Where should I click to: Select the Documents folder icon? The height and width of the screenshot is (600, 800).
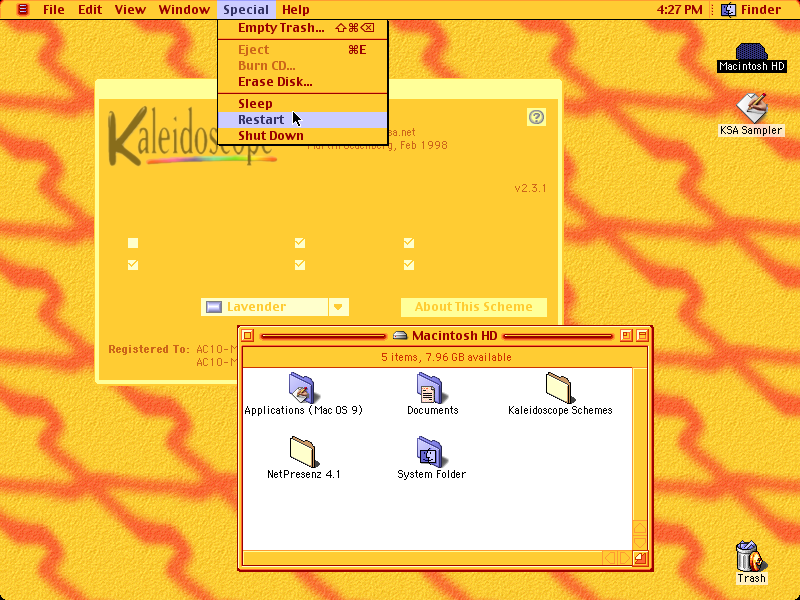click(x=430, y=388)
